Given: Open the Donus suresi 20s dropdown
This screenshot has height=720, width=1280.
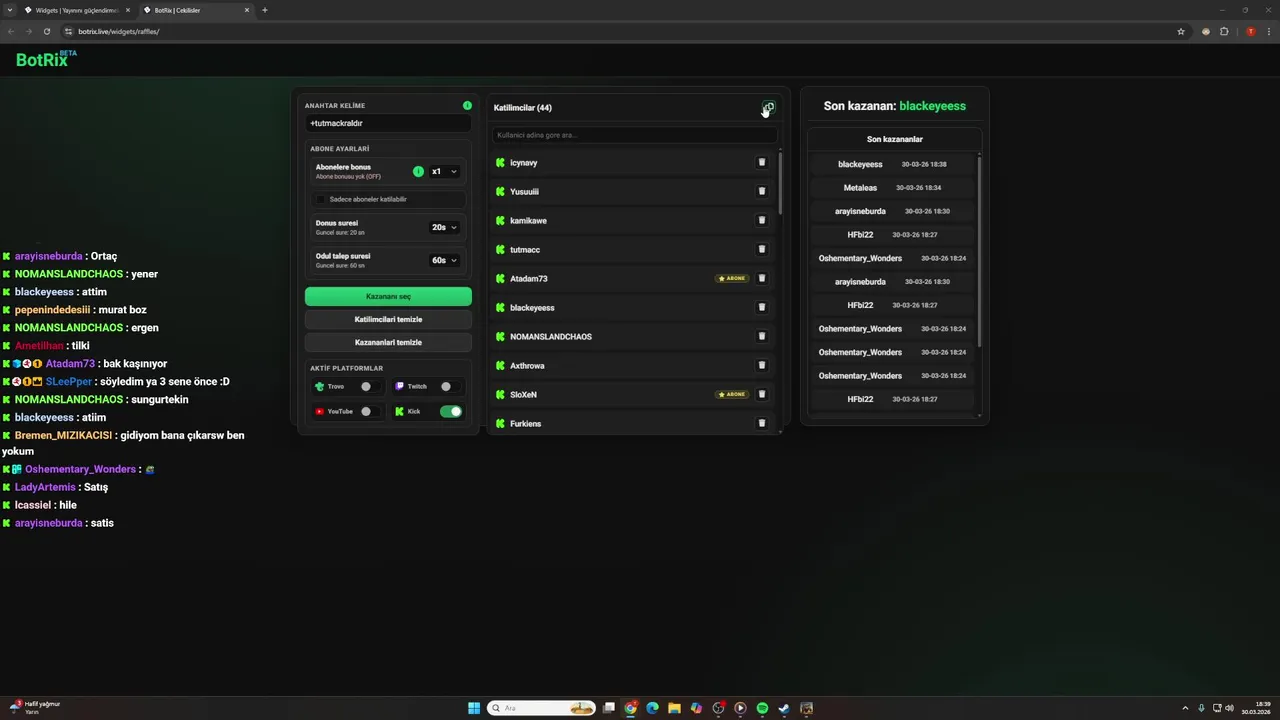Looking at the screenshot, I should 445,227.
